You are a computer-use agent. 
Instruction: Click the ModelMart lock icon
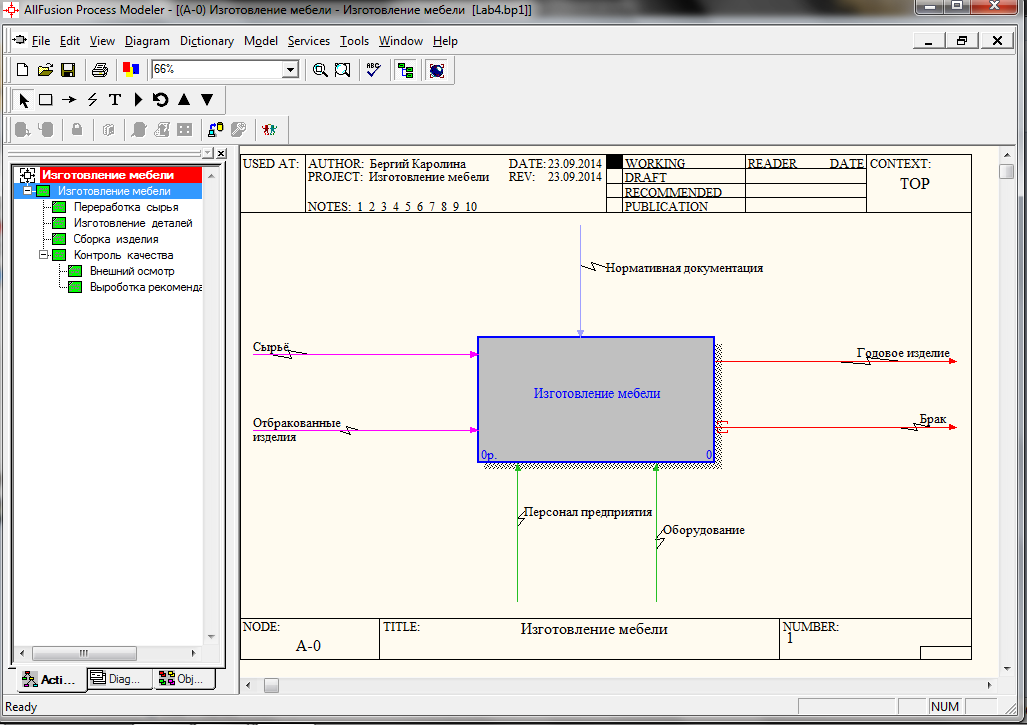coord(77,129)
